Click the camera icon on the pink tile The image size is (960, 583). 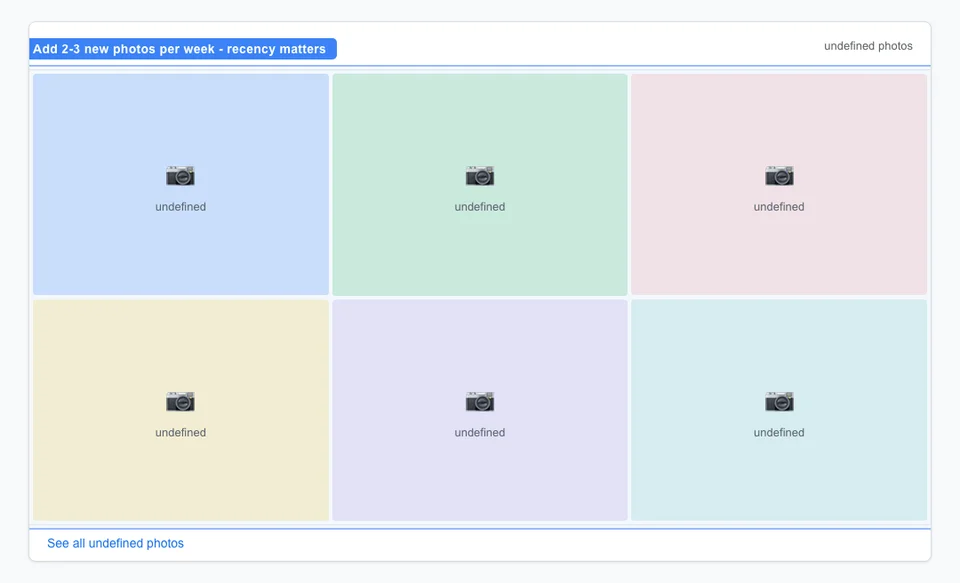(779, 175)
